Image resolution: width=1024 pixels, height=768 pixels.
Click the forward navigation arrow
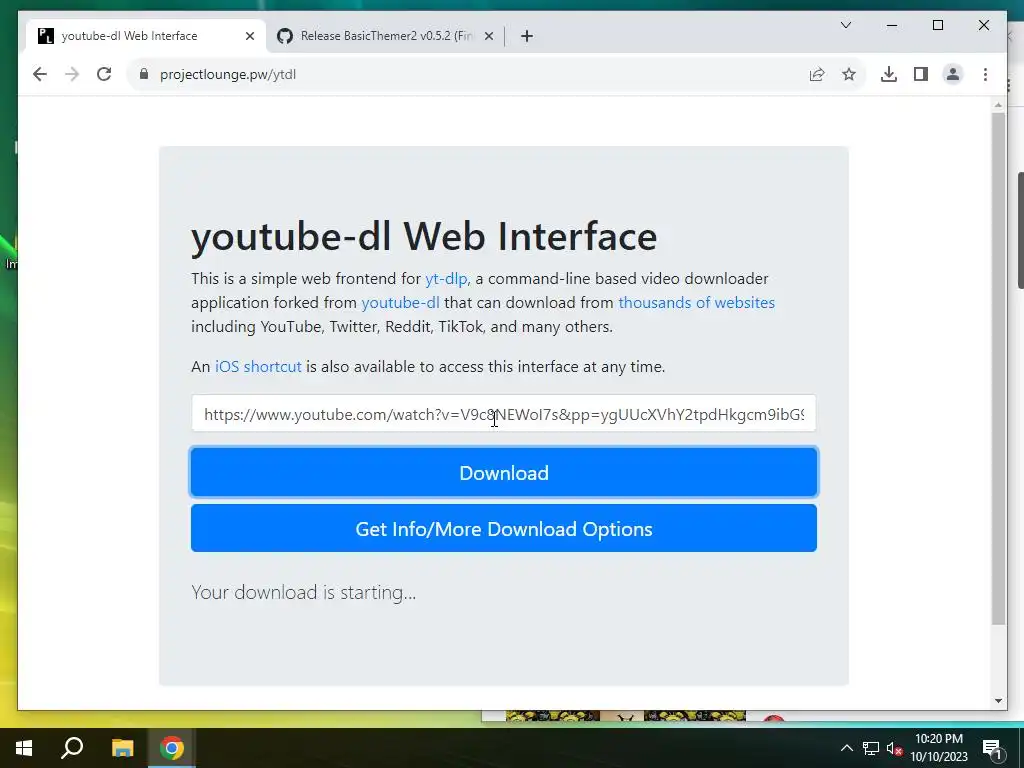pos(72,74)
